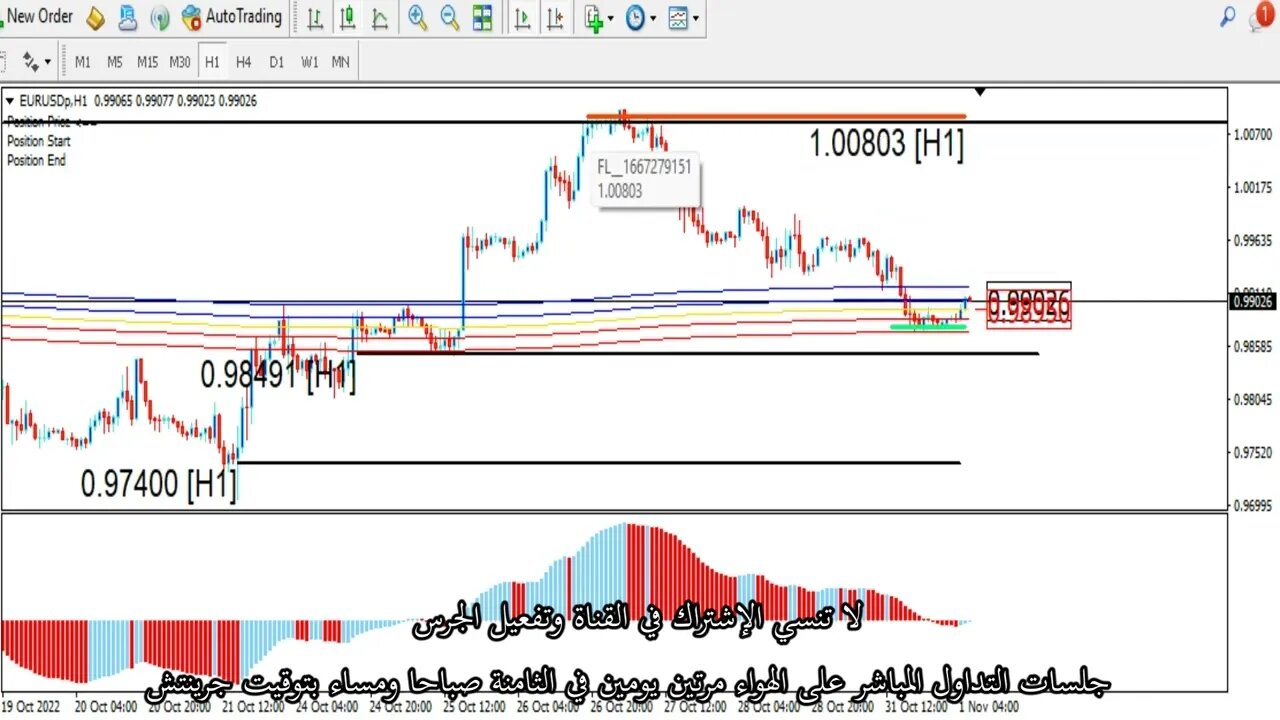
Task: Click the New Order button
Action: [38, 17]
